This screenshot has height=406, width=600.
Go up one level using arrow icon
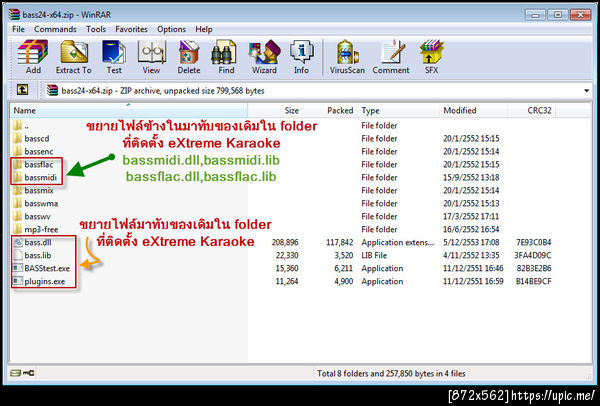point(23,90)
